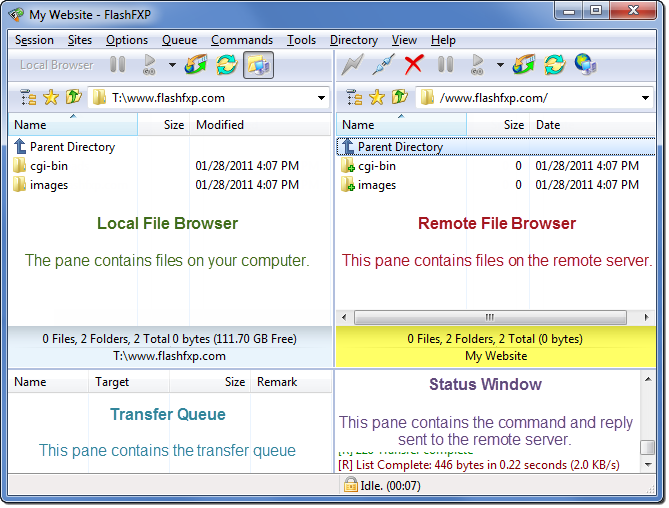The width and height of the screenshot is (669, 508).
Task: Click the lock icon in status bar
Action: pos(351,485)
